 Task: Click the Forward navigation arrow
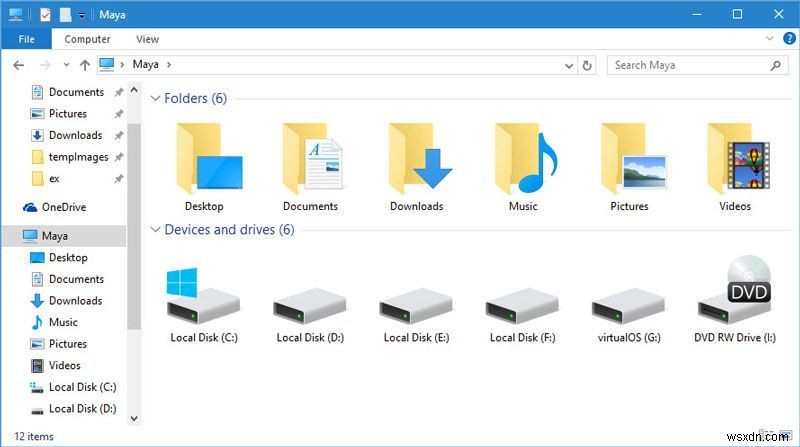click(45, 65)
